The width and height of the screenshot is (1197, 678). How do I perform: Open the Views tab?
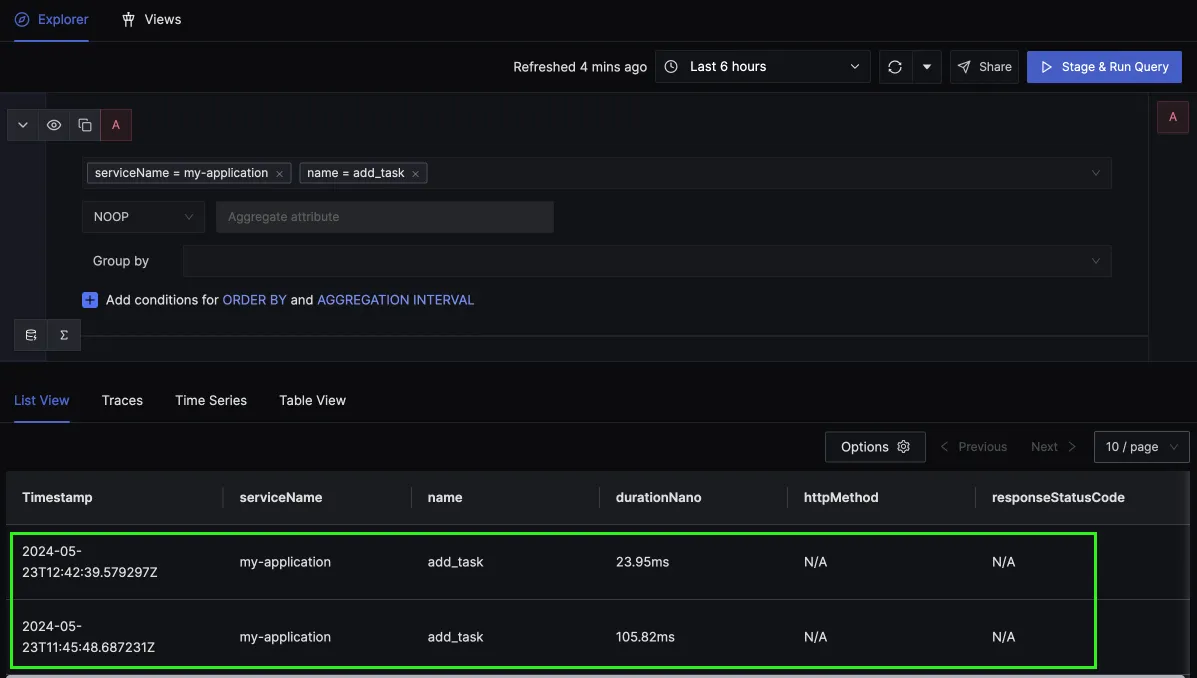tap(151, 20)
